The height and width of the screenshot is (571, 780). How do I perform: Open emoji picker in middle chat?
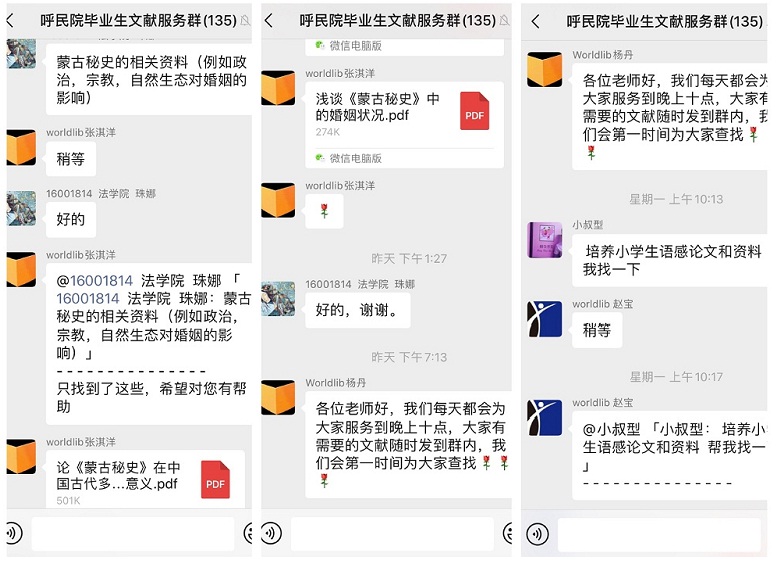click(507, 533)
